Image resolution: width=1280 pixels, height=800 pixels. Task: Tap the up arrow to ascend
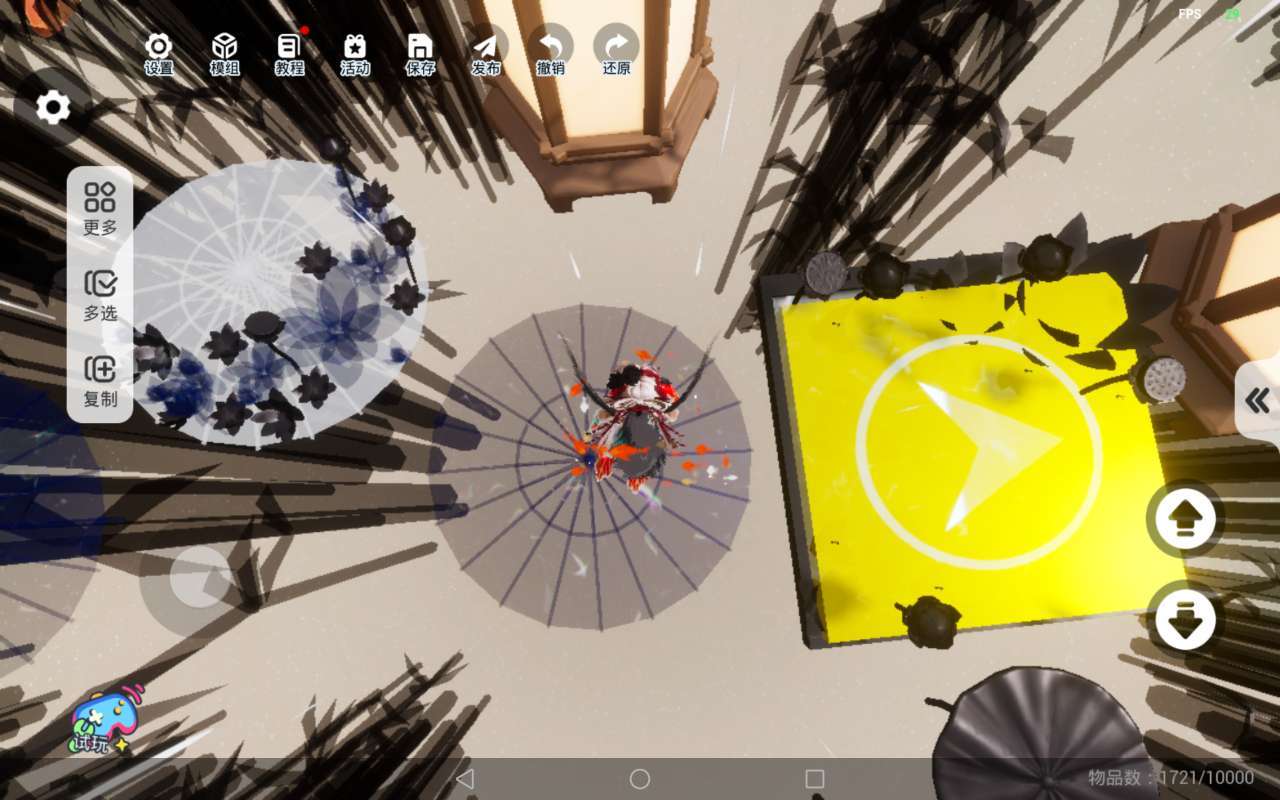[1185, 519]
